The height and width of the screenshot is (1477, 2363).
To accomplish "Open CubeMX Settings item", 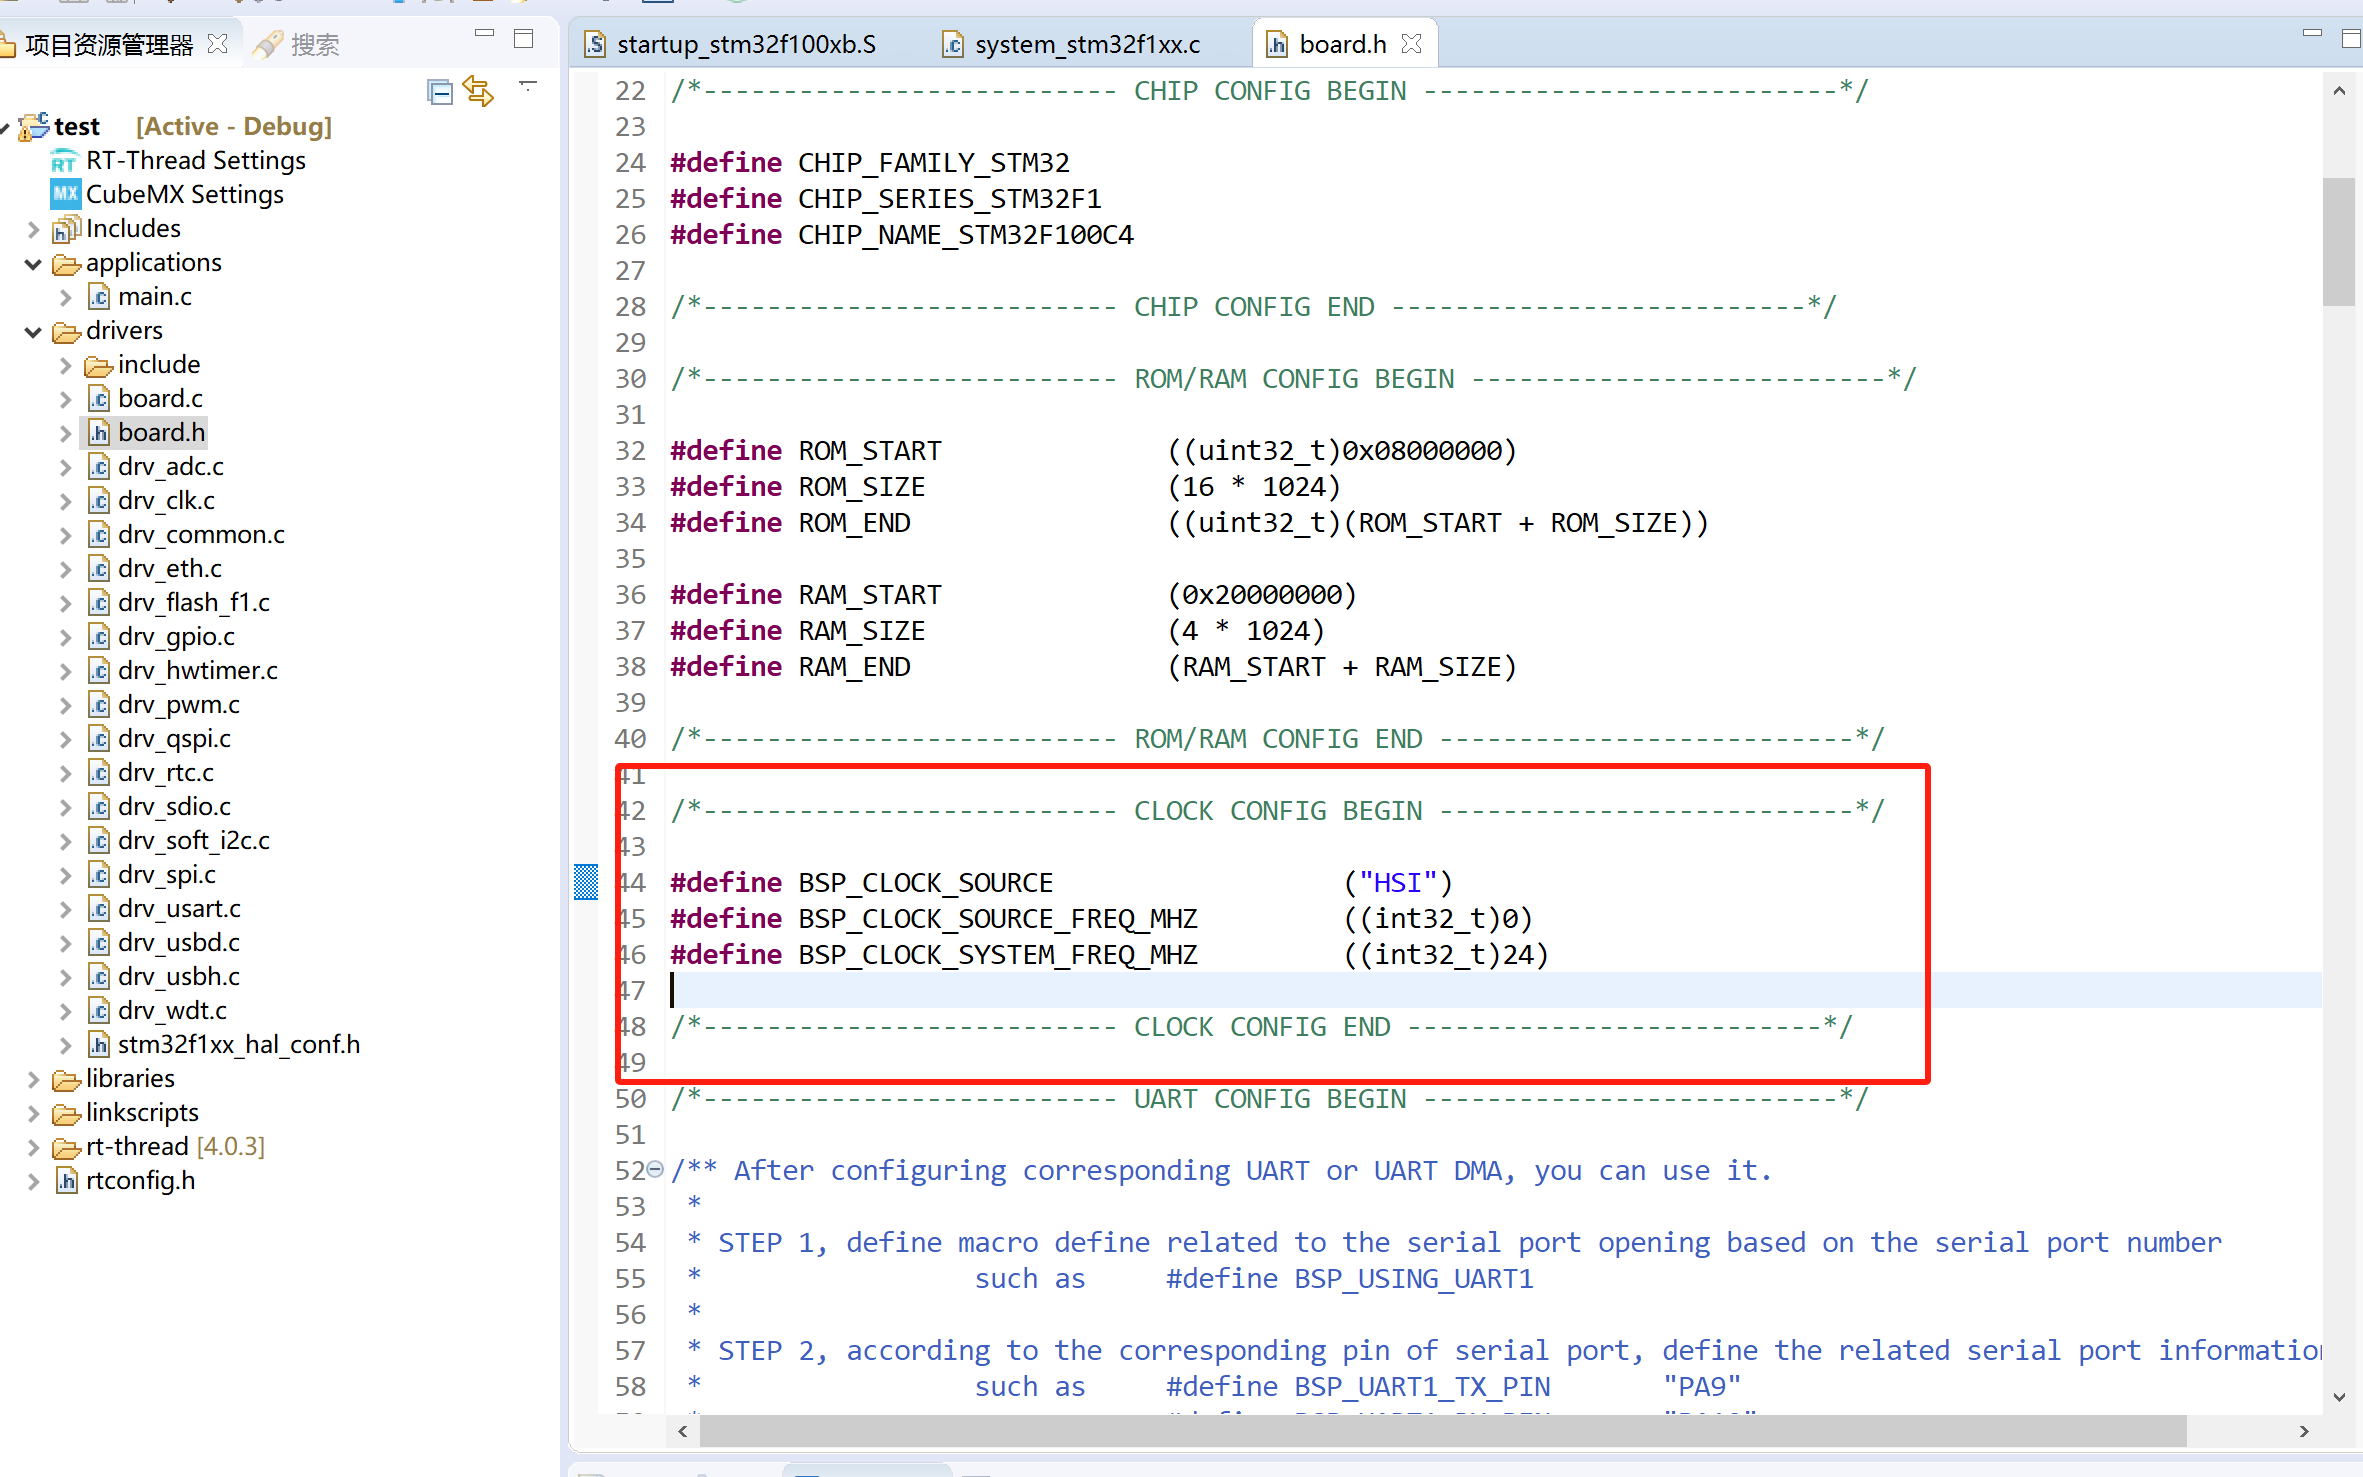I will tap(184, 194).
